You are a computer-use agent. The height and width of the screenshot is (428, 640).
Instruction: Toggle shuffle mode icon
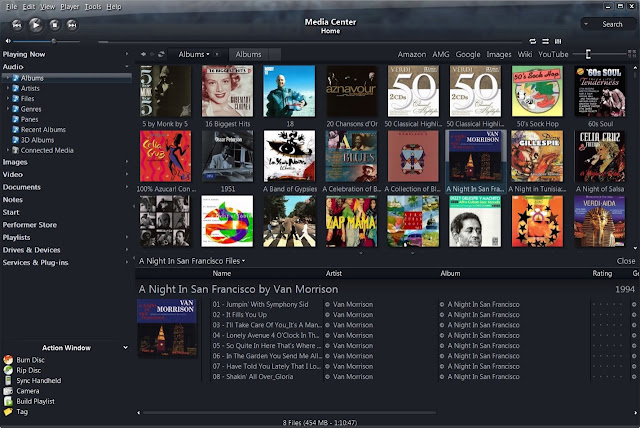545,41
